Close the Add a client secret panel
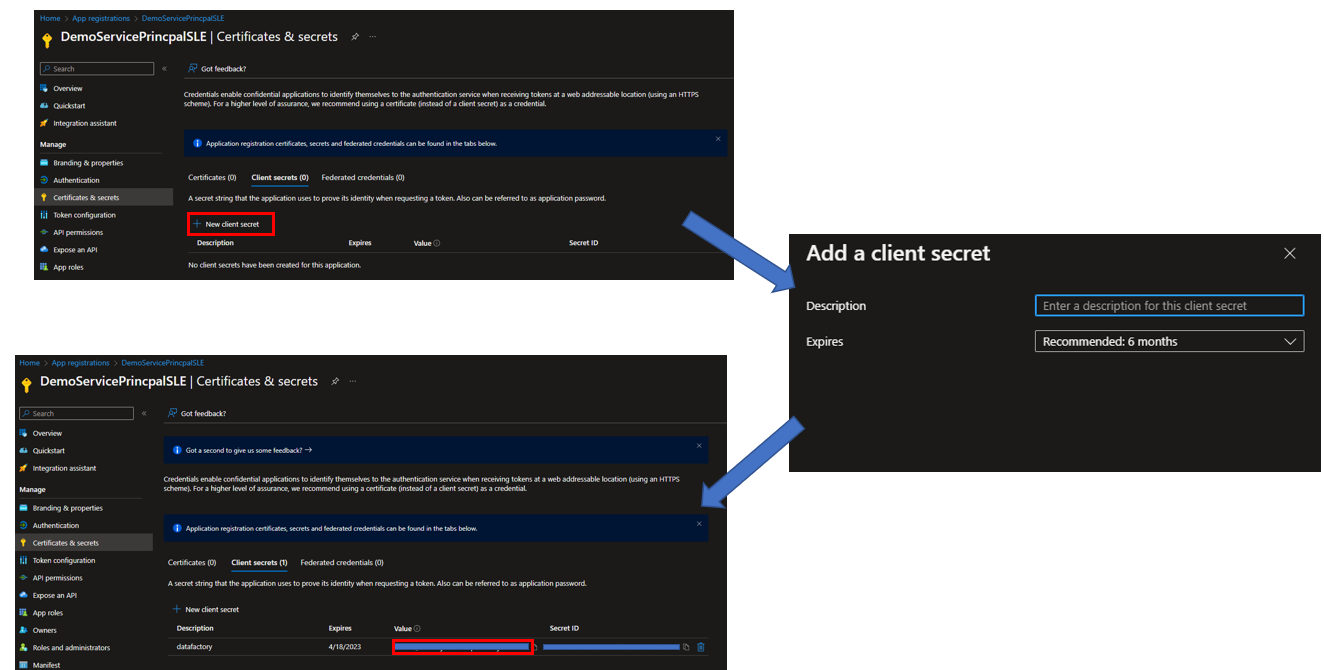 (x=1290, y=254)
